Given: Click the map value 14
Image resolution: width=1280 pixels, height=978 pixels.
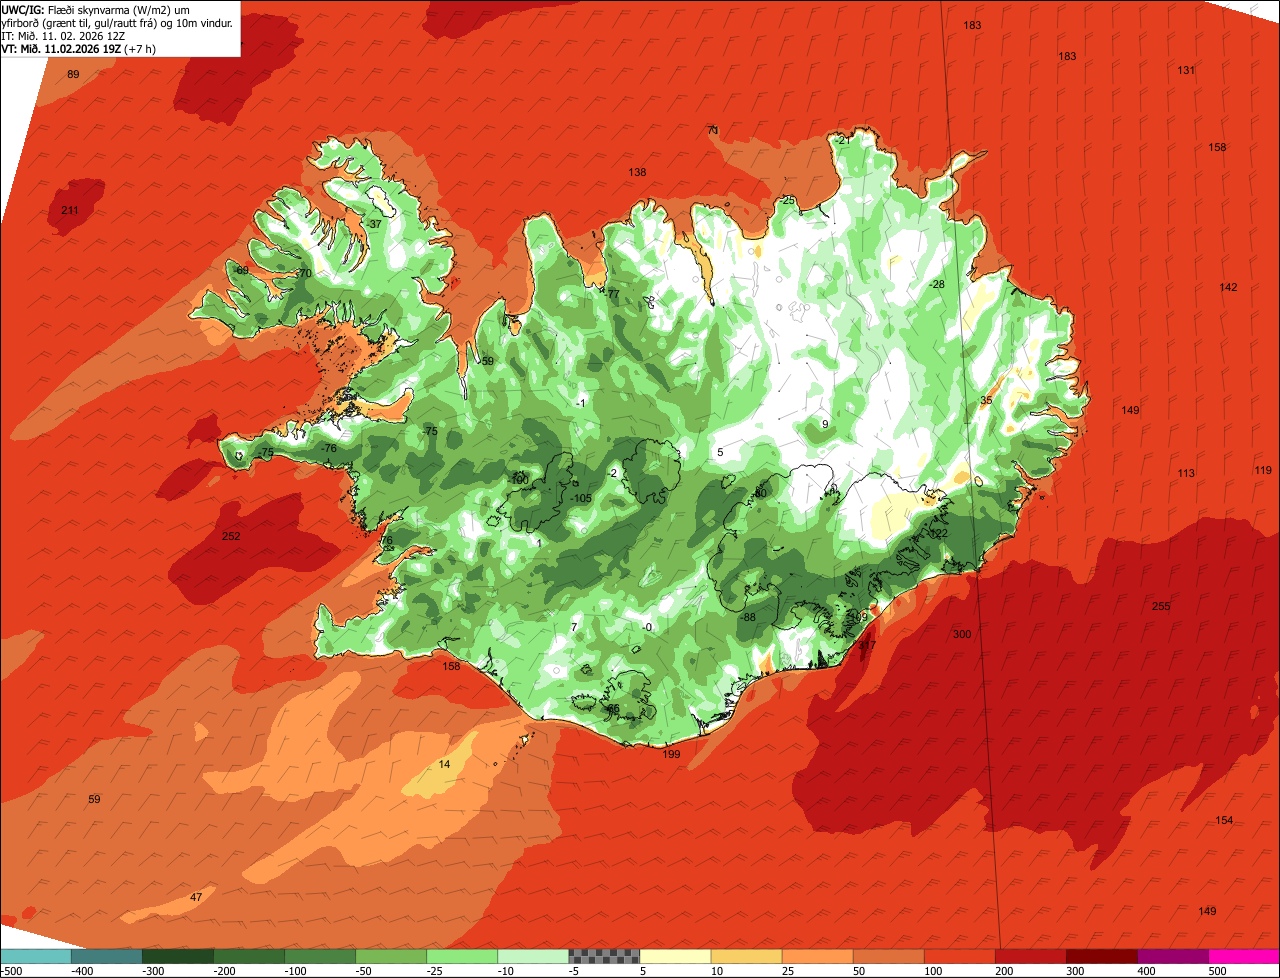Looking at the screenshot, I should pos(445,765).
